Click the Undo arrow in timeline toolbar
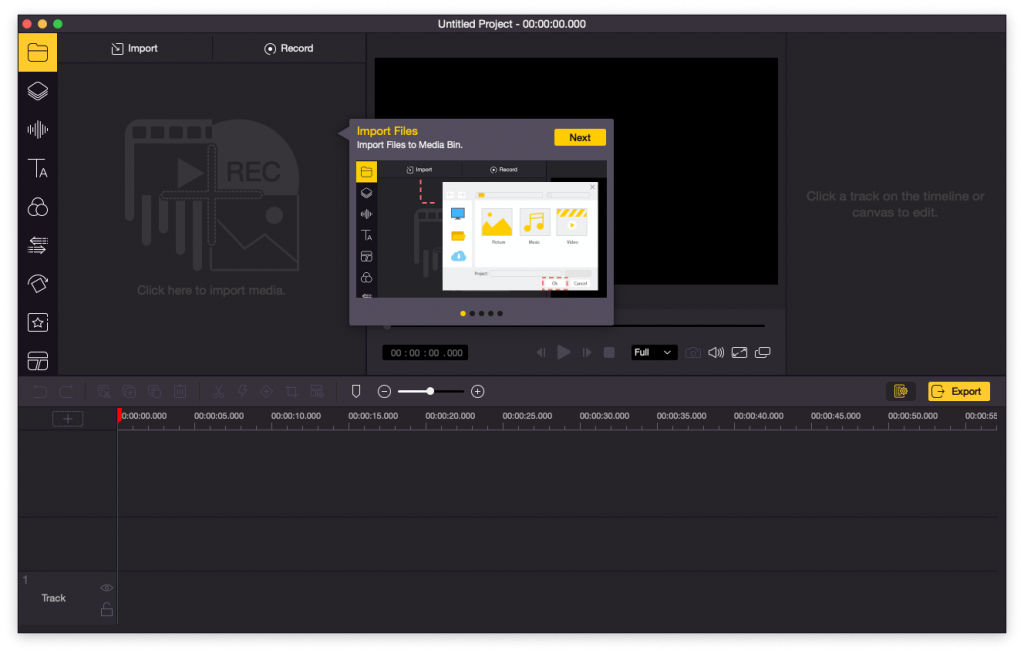 pyautogui.click(x=40, y=391)
